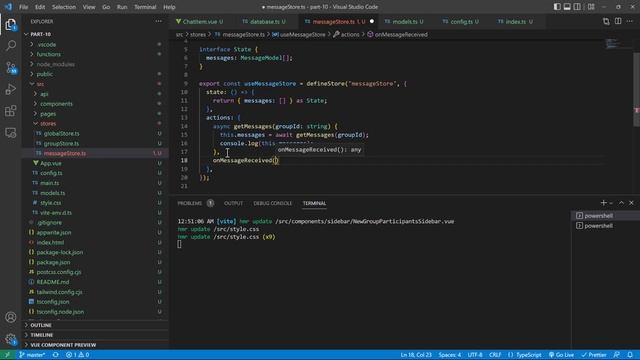Open the Search view icon
Image resolution: width=640 pixels, height=360 pixels.
pyautogui.click(x=11, y=45)
